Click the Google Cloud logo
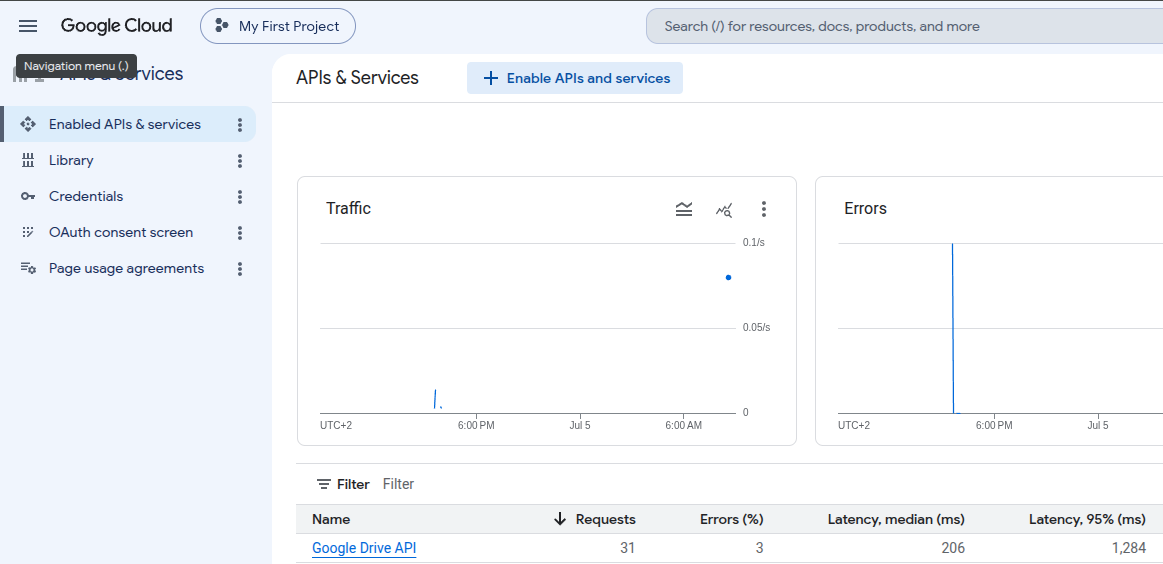1163x564 pixels. 116,26
